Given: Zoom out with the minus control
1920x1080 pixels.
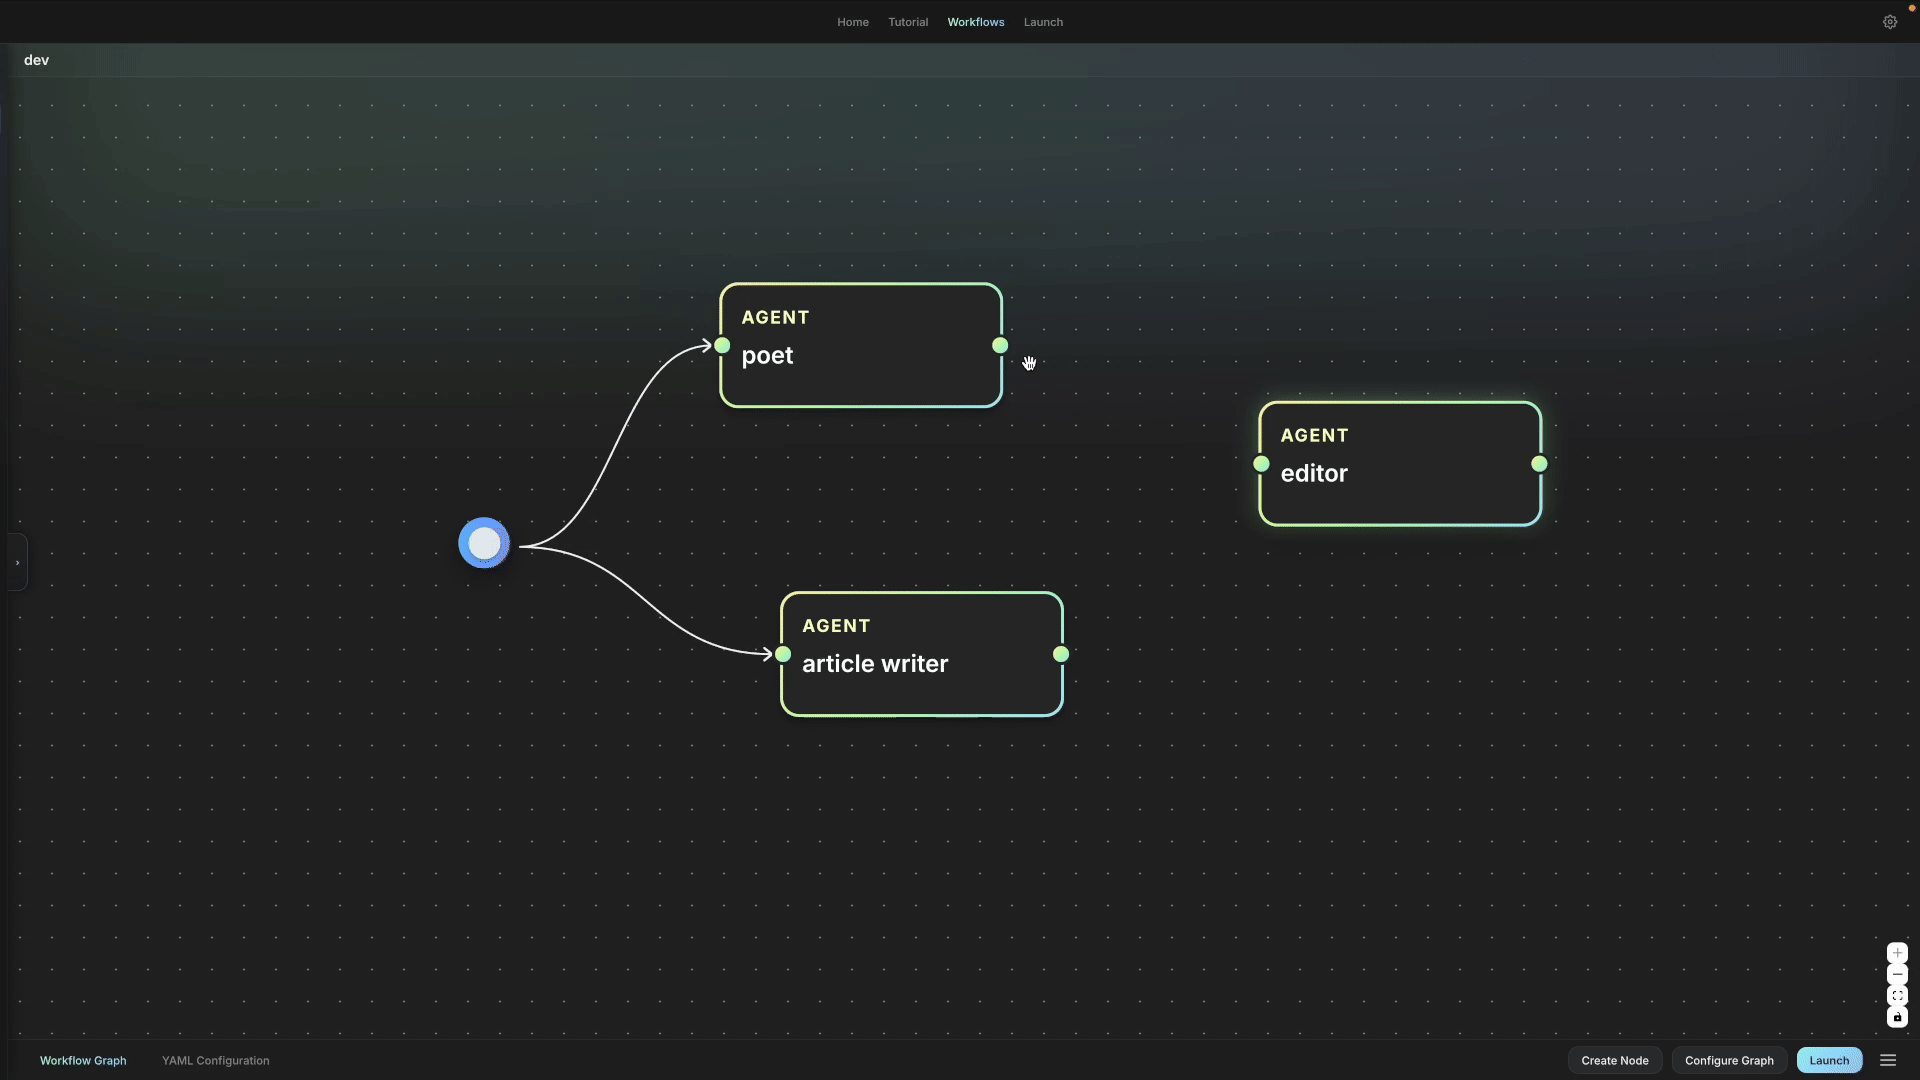Looking at the screenshot, I should pos(1897,974).
